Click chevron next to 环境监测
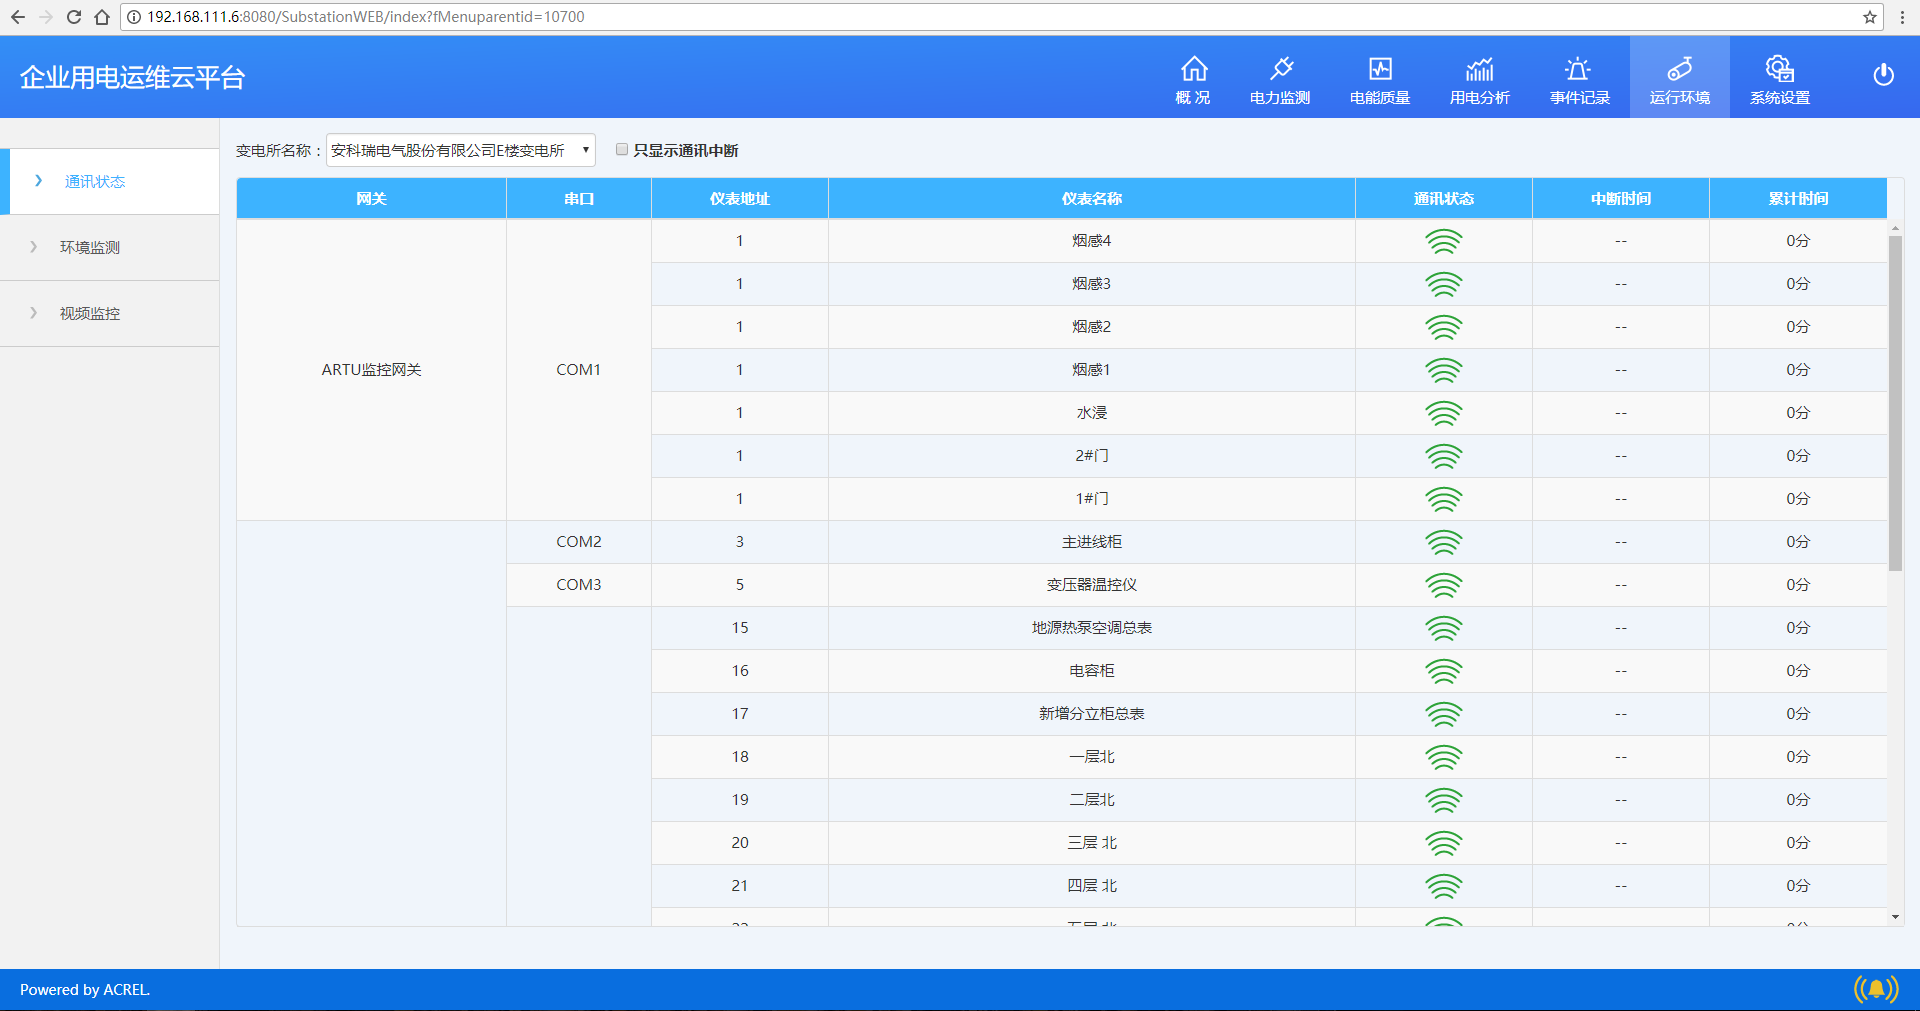This screenshot has width=1920, height=1011. click(33, 247)
